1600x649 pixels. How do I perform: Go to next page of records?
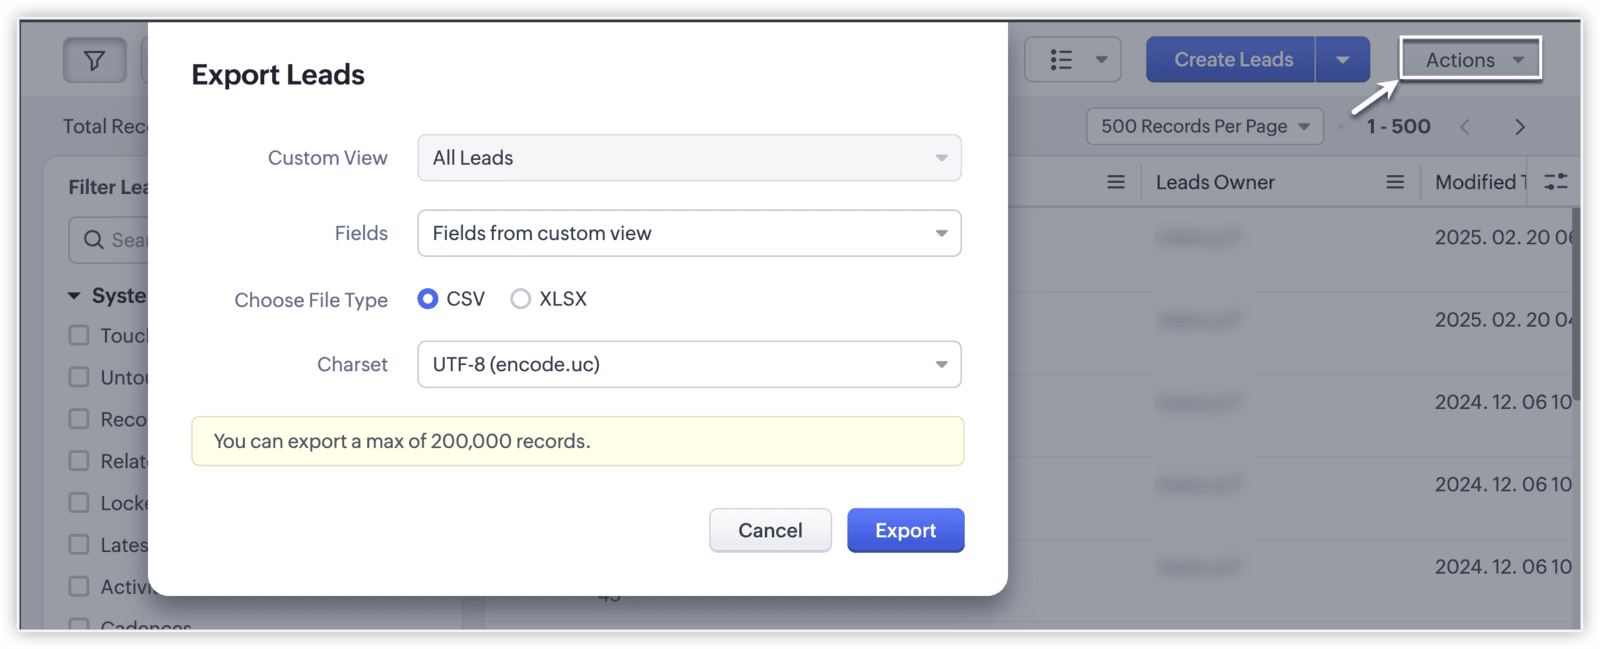point(1519,127)
